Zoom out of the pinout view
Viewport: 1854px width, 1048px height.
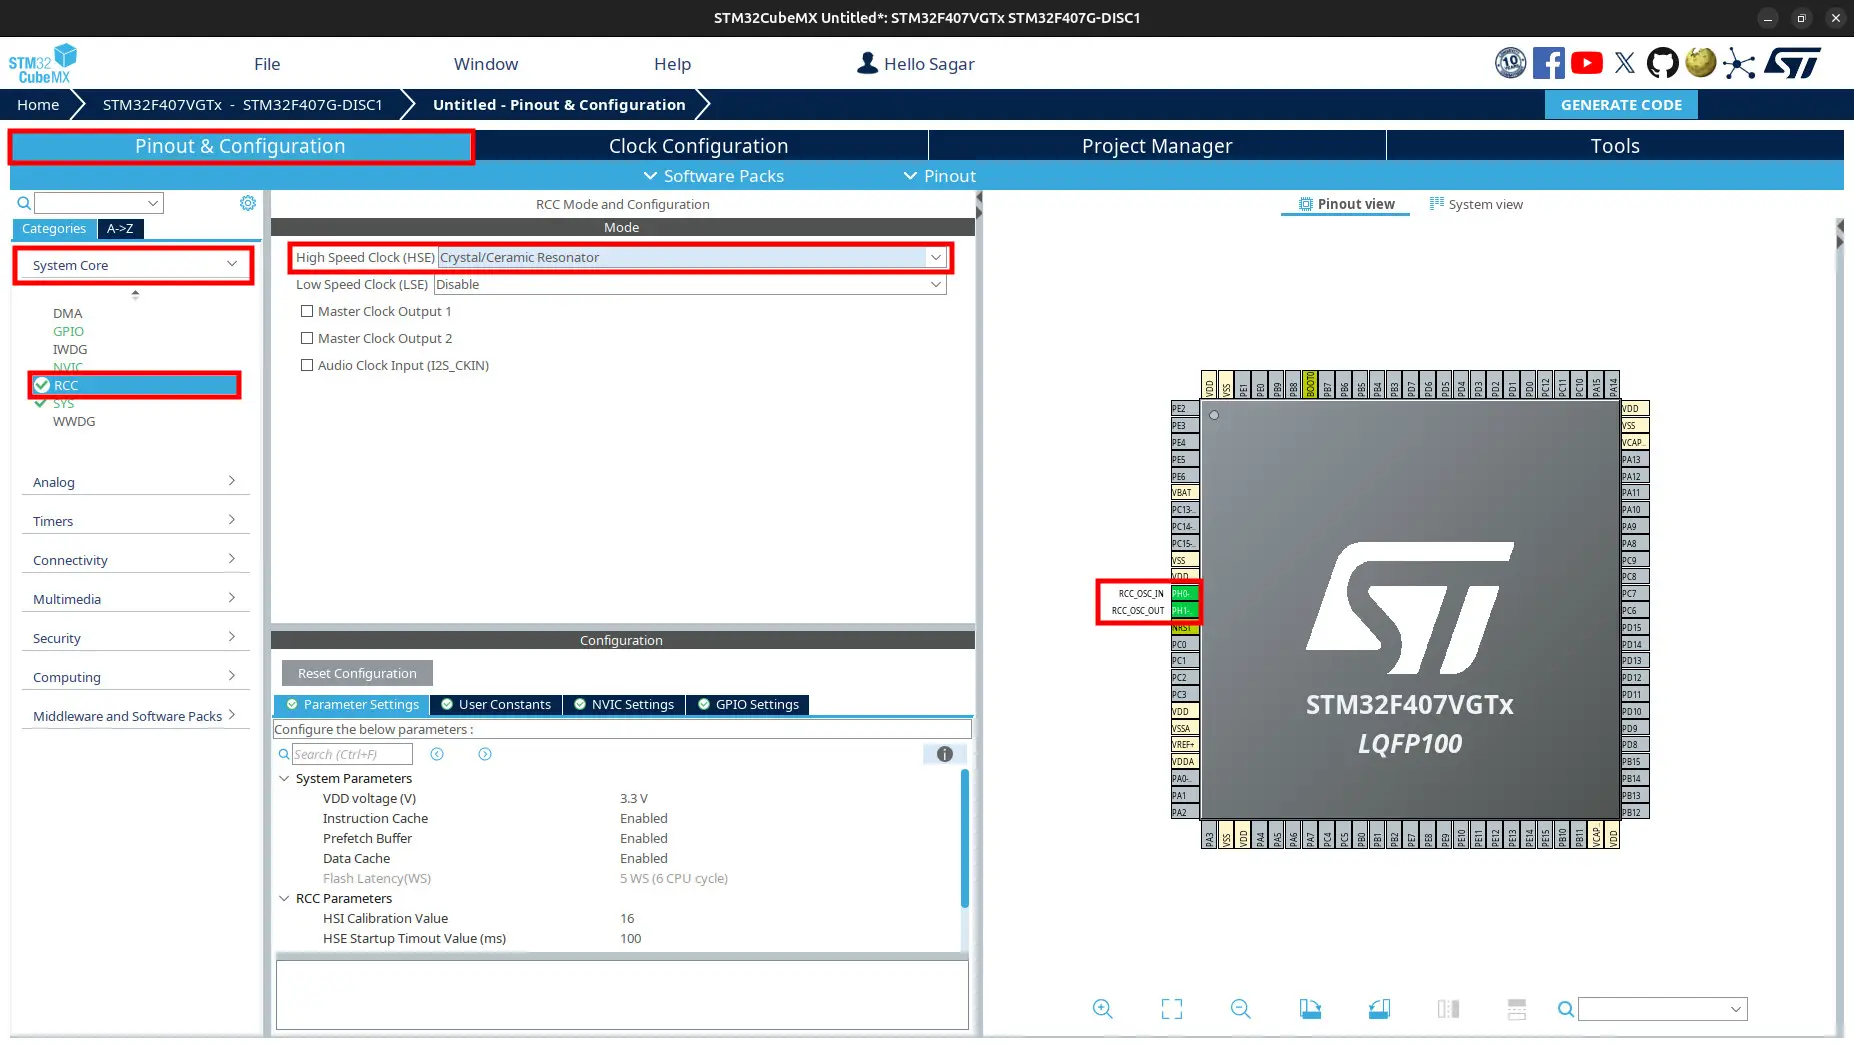(1241, 1009)
